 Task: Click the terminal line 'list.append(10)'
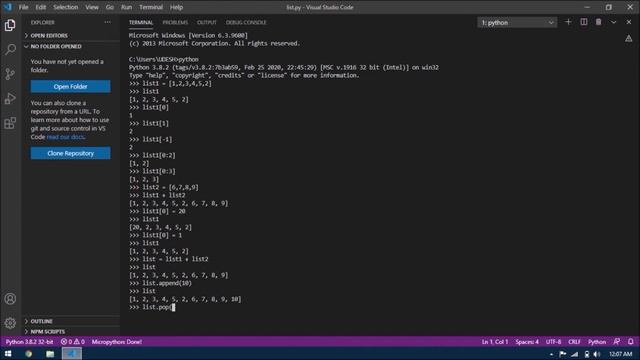click(x=160, y=283)
